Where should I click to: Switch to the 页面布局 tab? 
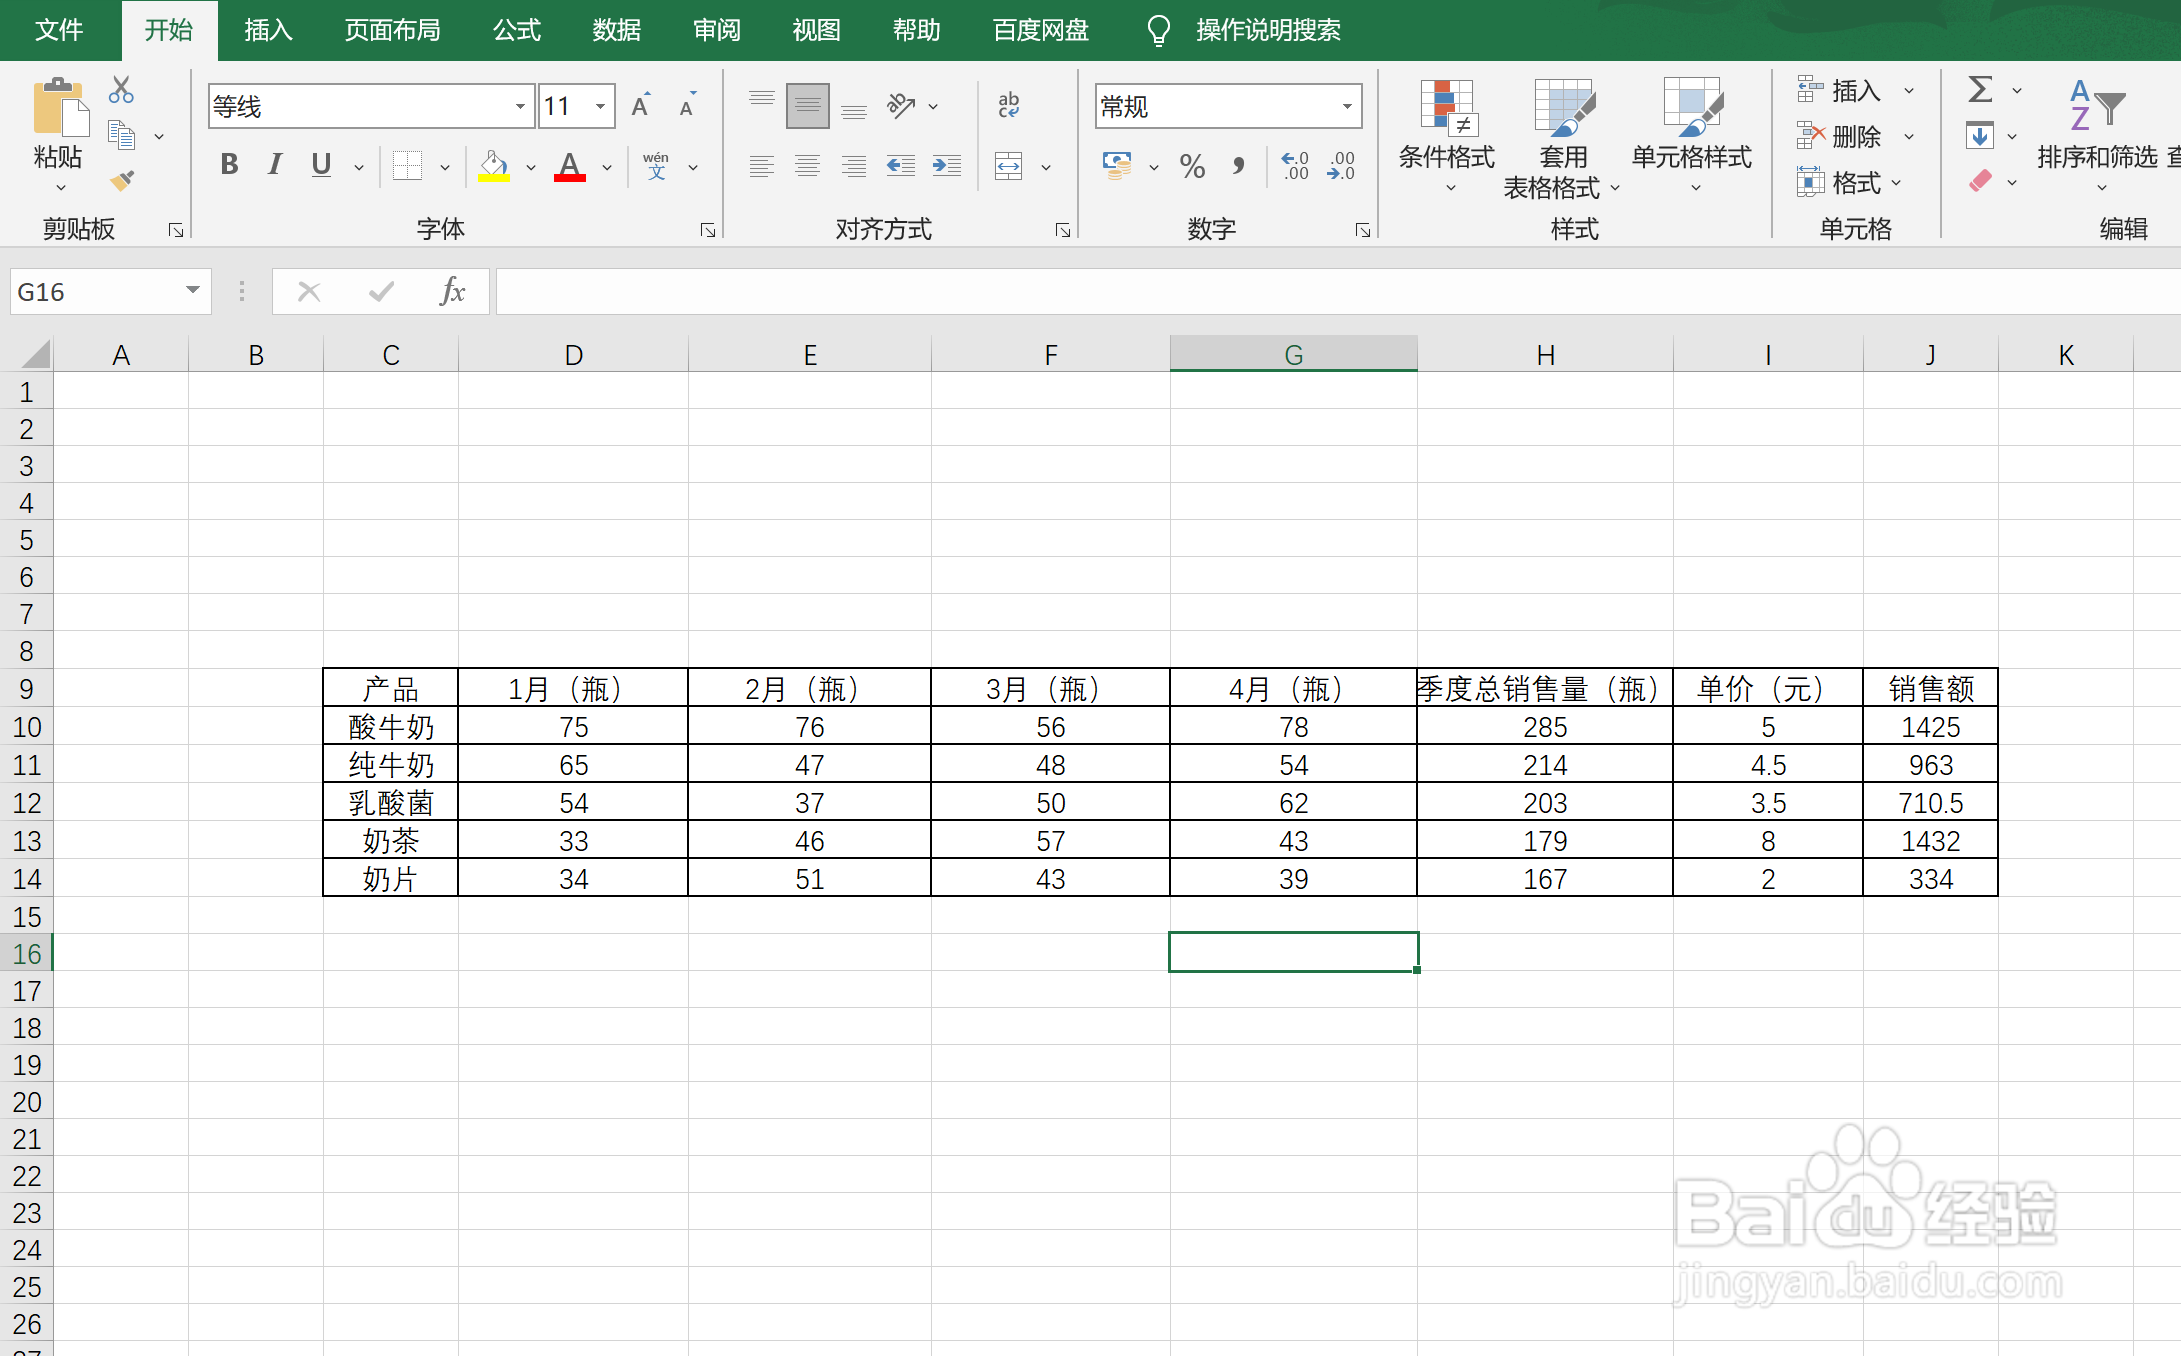(392, 30)
